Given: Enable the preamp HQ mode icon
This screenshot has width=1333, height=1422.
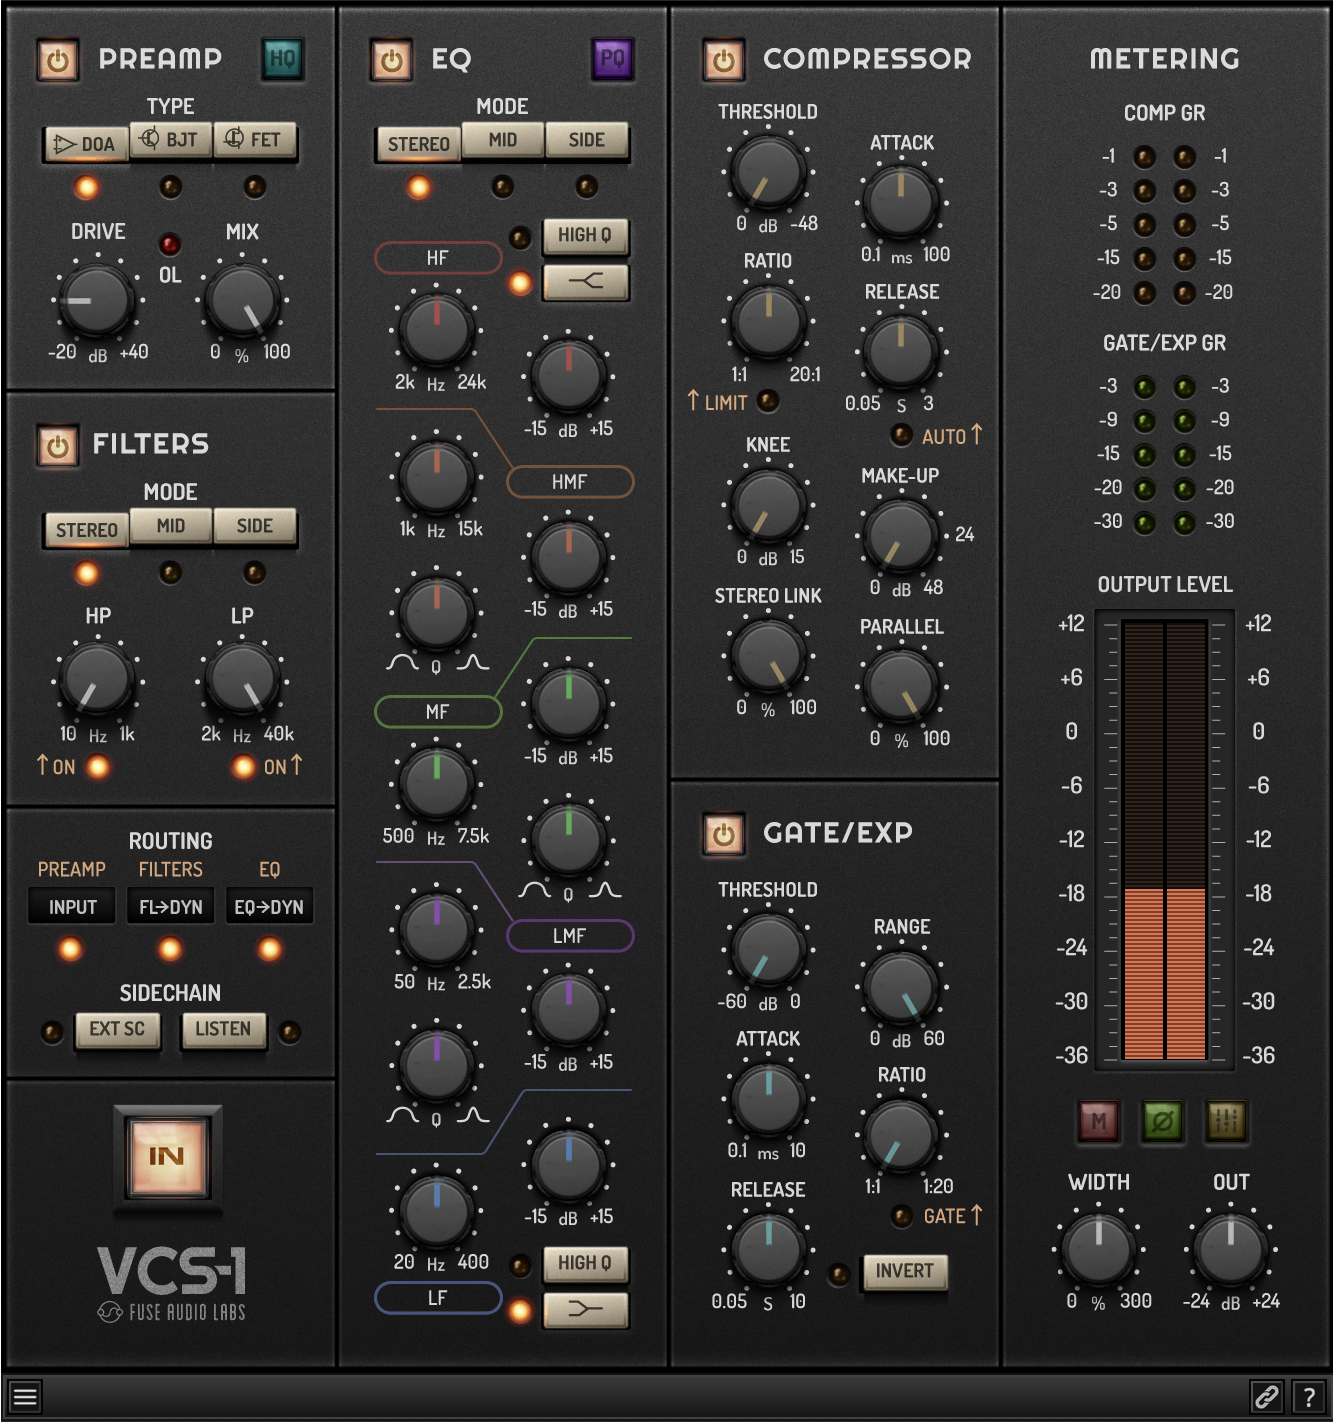Looking at the screenshot, I should pyautogui.click(x=283, y=59).
